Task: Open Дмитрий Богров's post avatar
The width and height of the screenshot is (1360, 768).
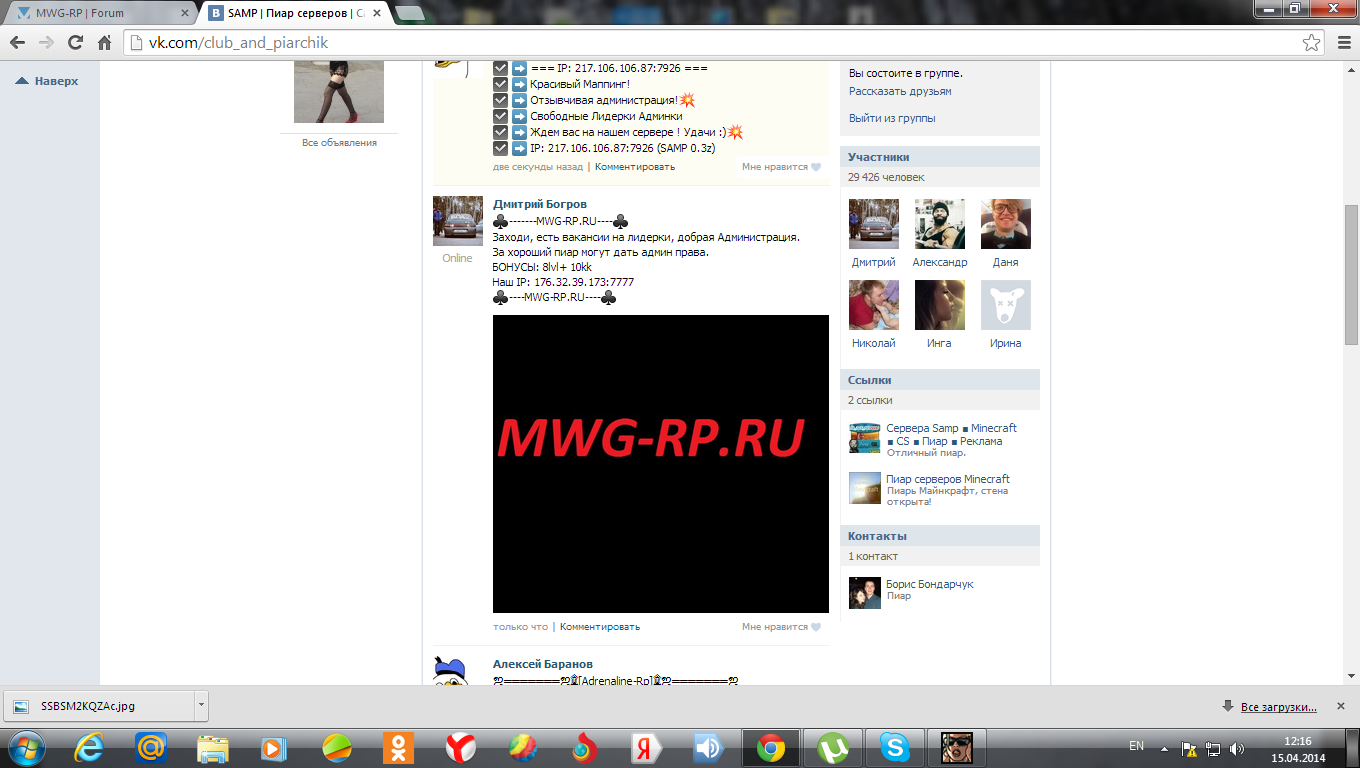Action: coord(458,221)
